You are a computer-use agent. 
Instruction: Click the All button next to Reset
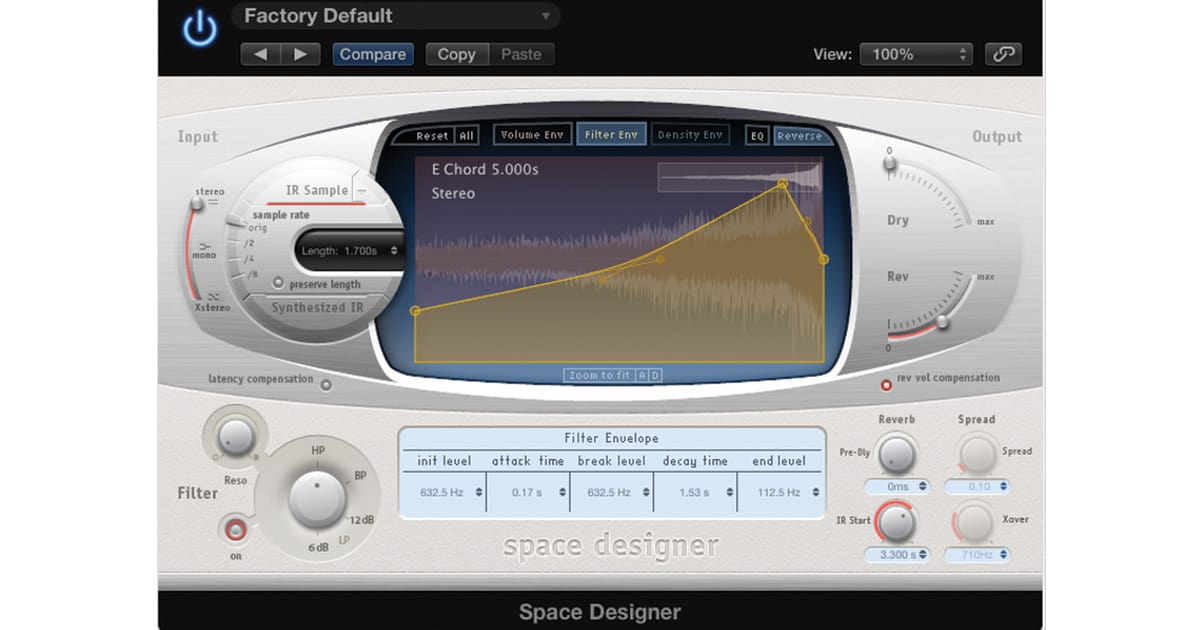(467, 136)
